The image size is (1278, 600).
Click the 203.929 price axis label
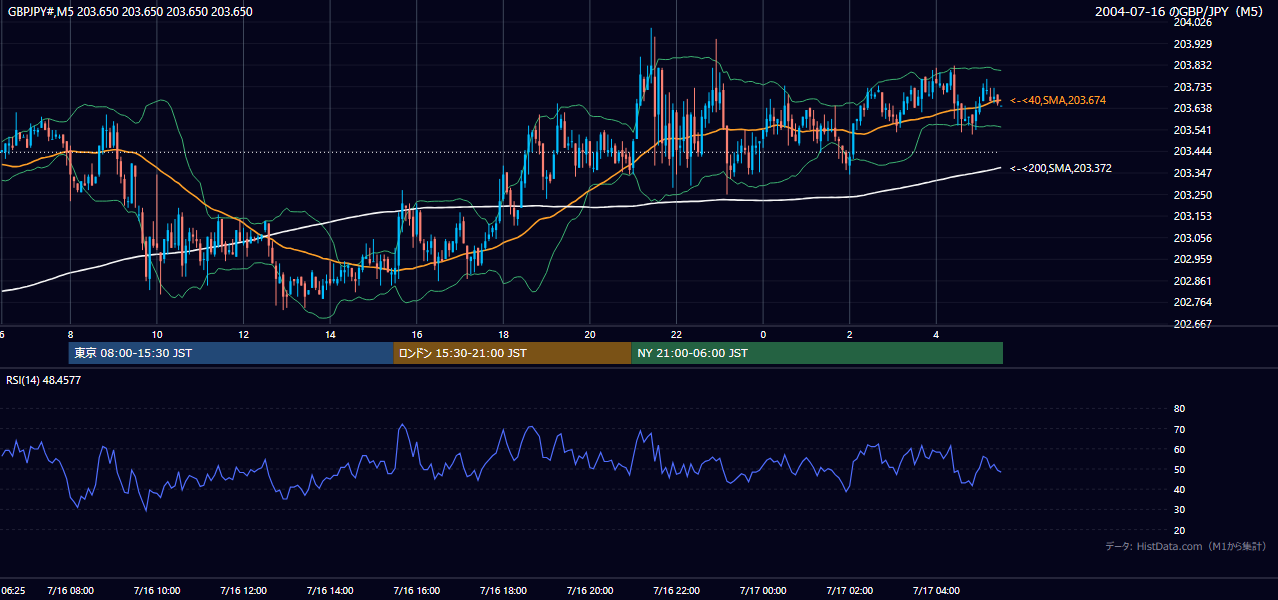(1192, 44)
